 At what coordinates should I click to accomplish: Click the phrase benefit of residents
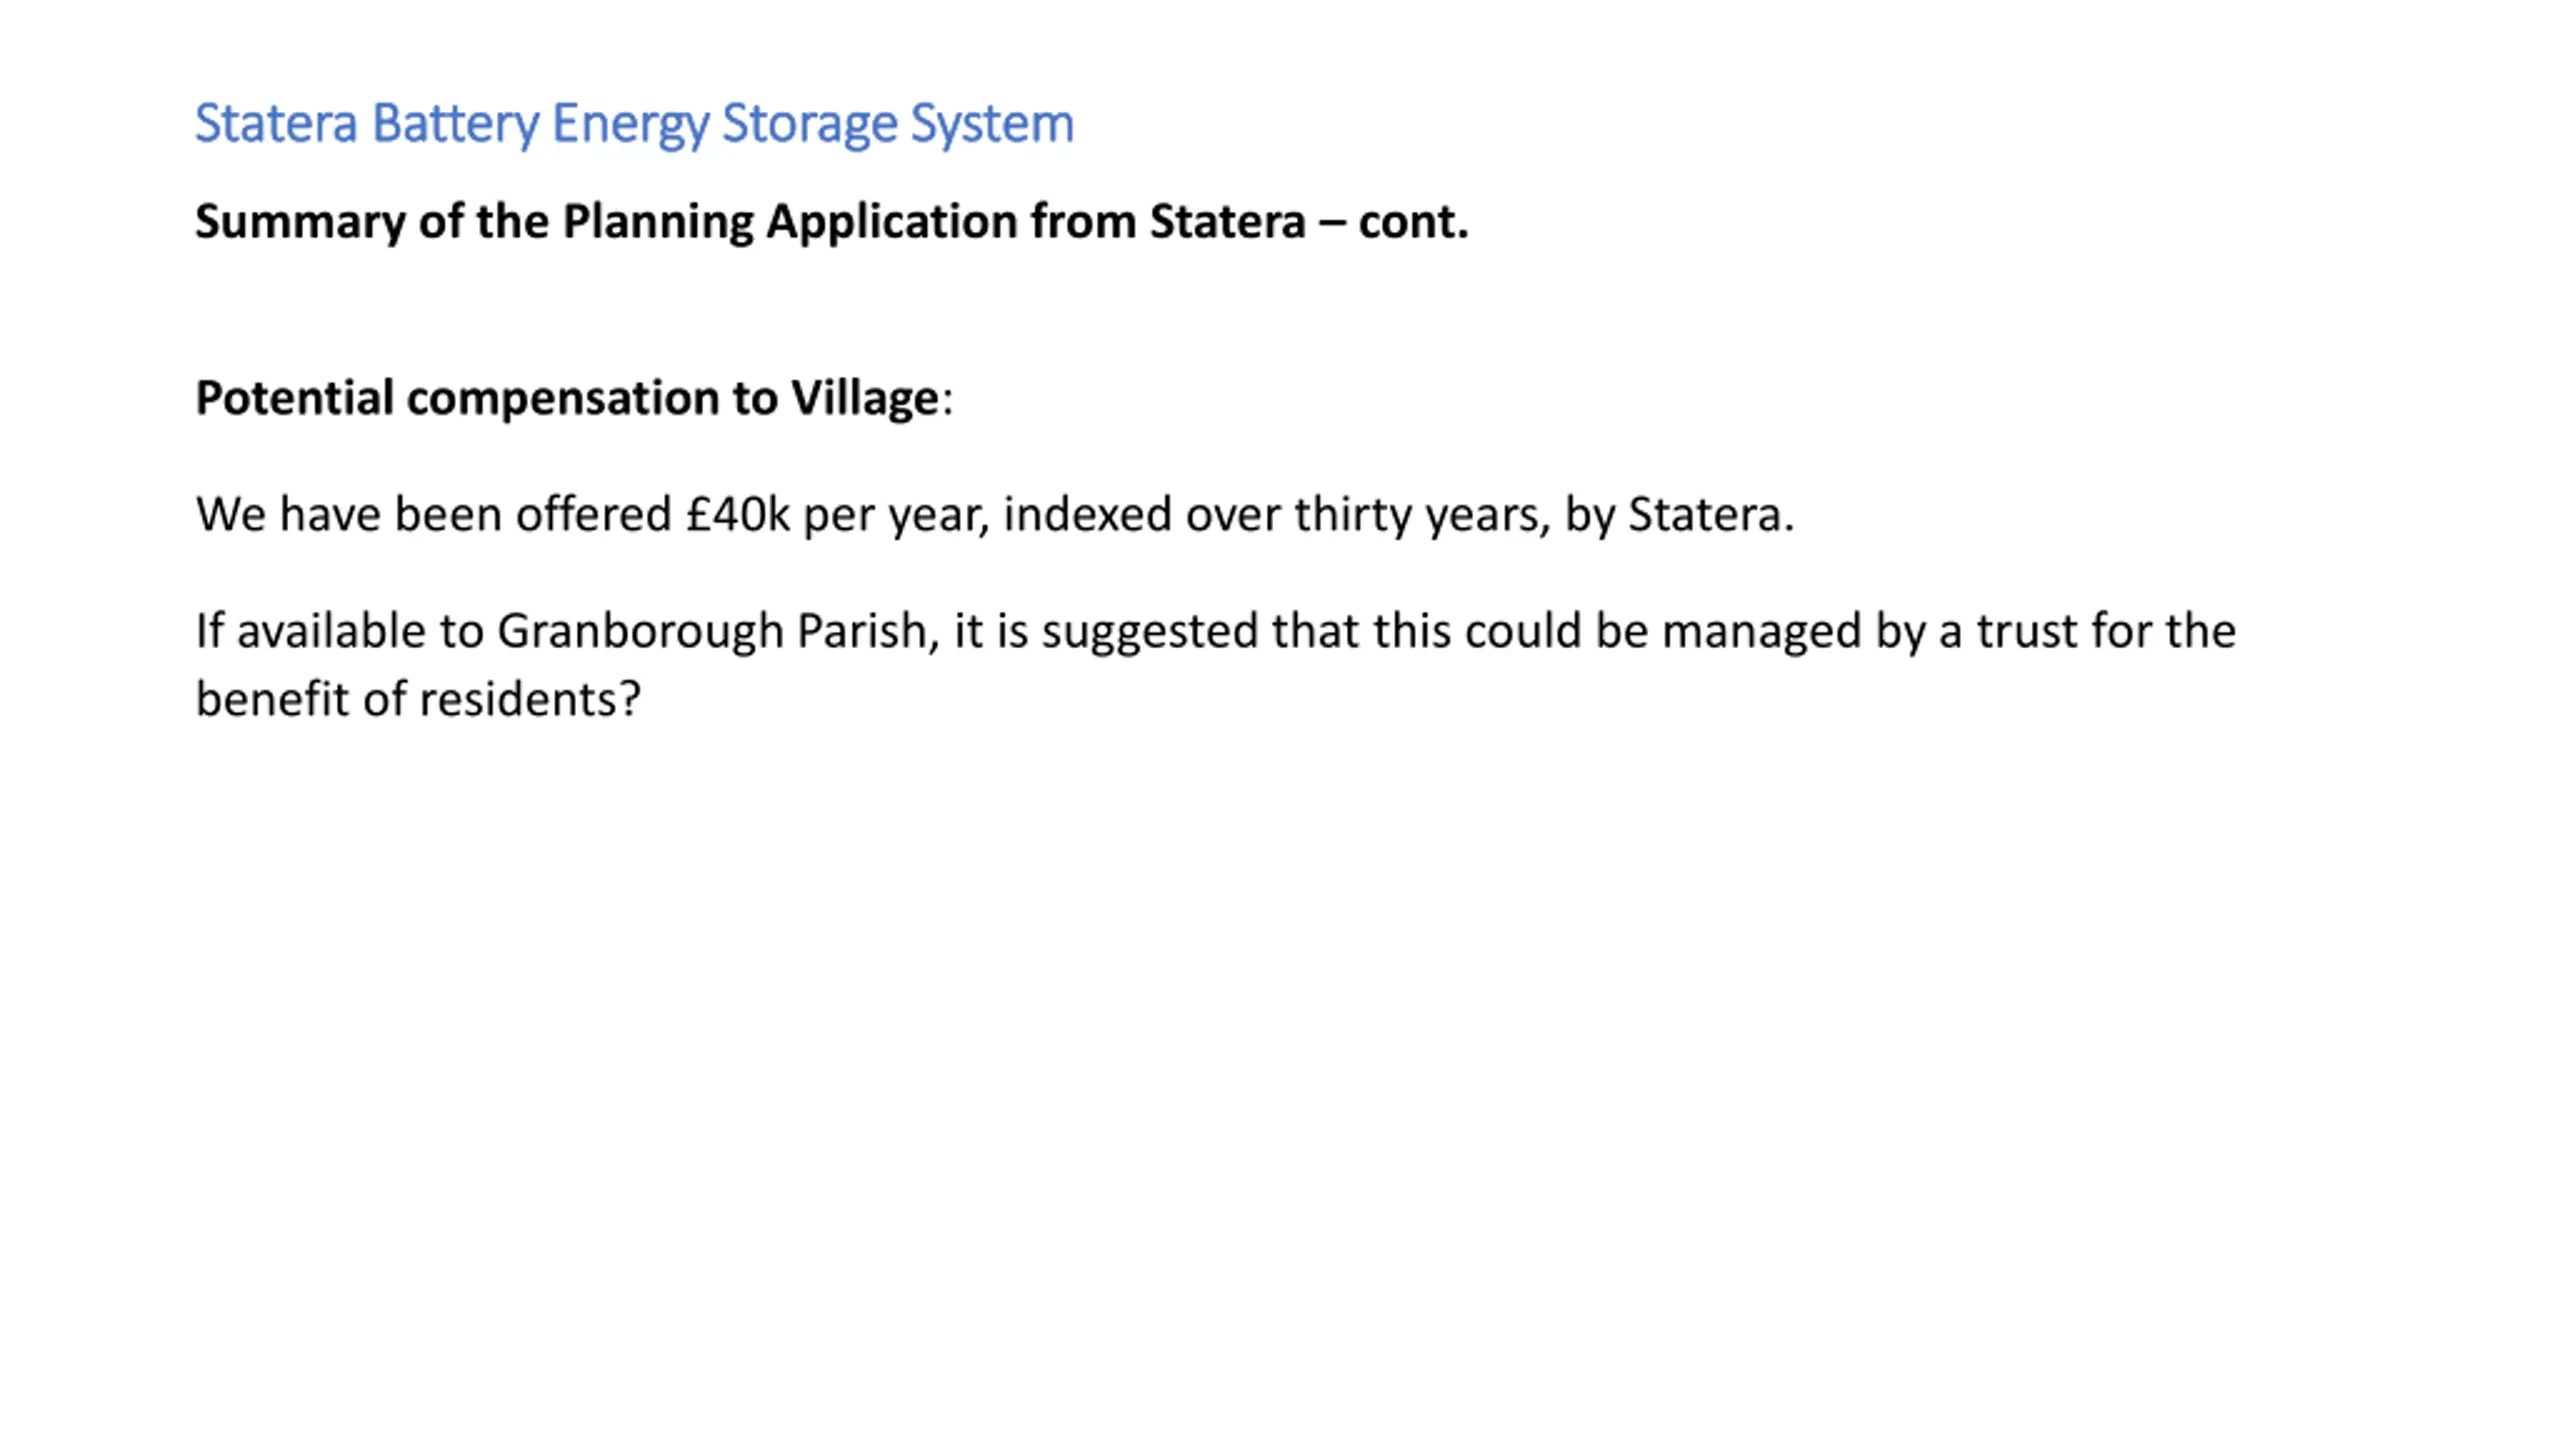tap(418, 699)
